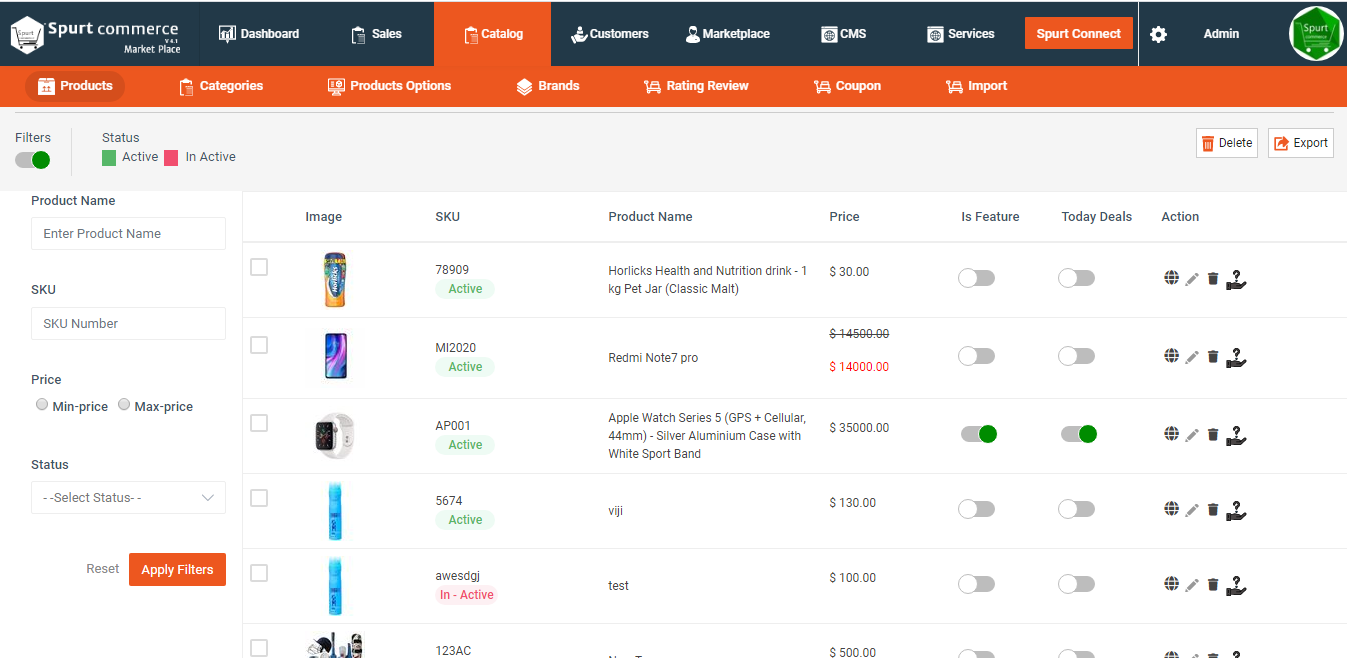This screenshot has width=1347, height=658.
Task: Focus the Enter Product Name field
Action: click(128, 234)
